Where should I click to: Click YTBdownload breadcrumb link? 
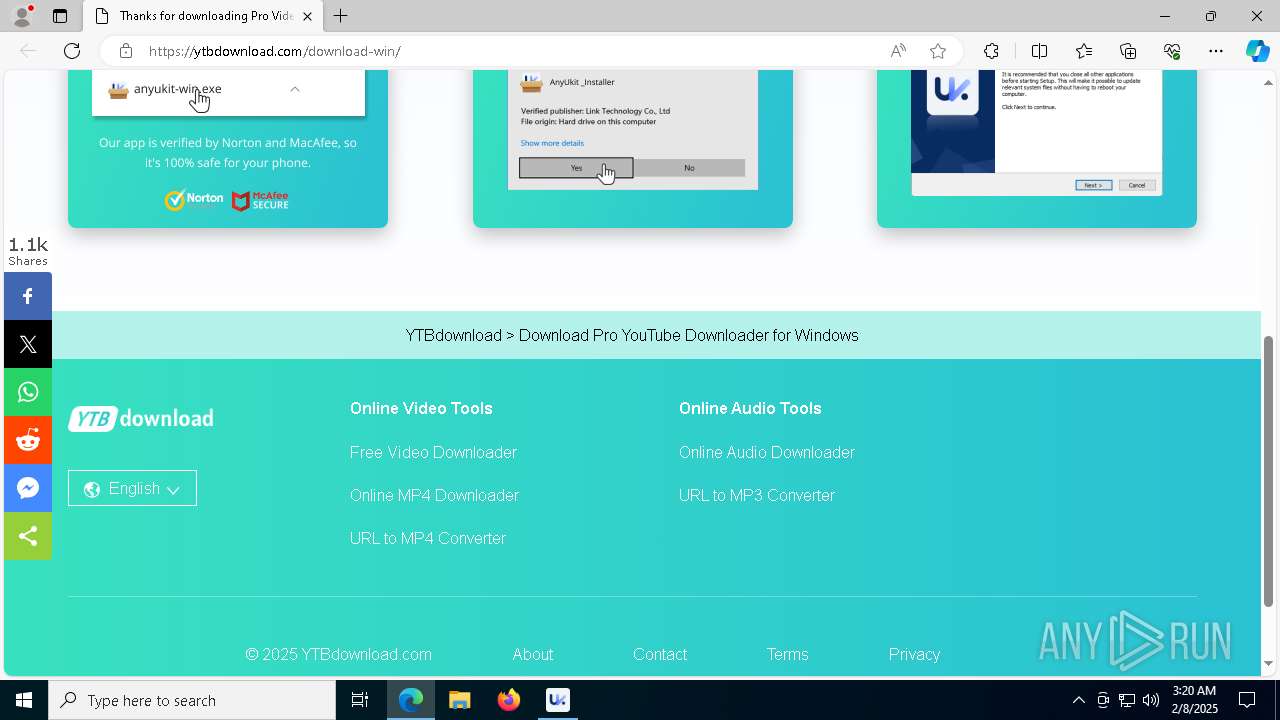click(x=453, y=335)
